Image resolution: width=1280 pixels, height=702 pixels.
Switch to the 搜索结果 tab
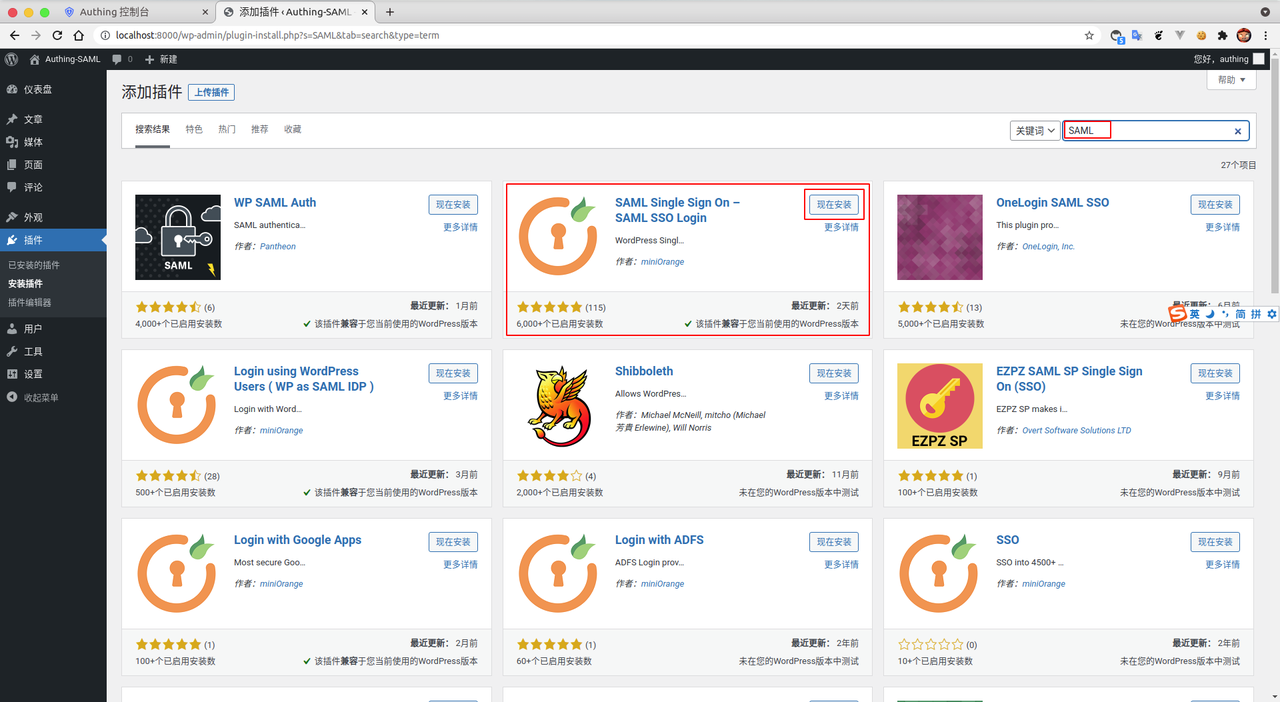(x=153, y=130)
